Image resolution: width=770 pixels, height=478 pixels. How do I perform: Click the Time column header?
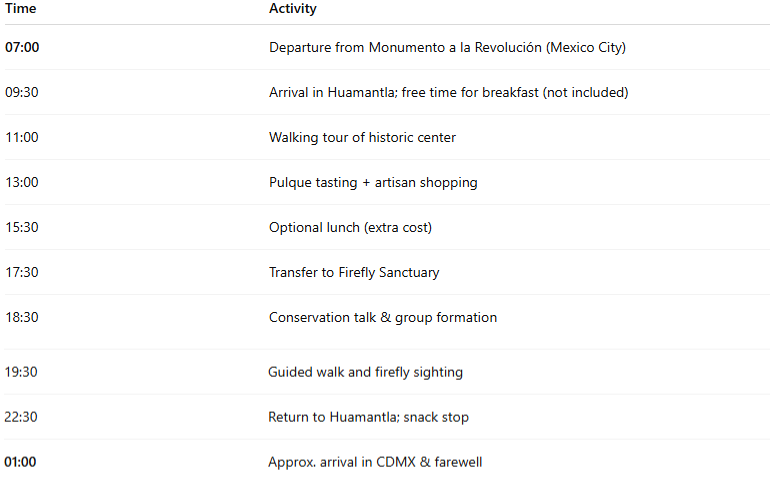pos(21,8)
